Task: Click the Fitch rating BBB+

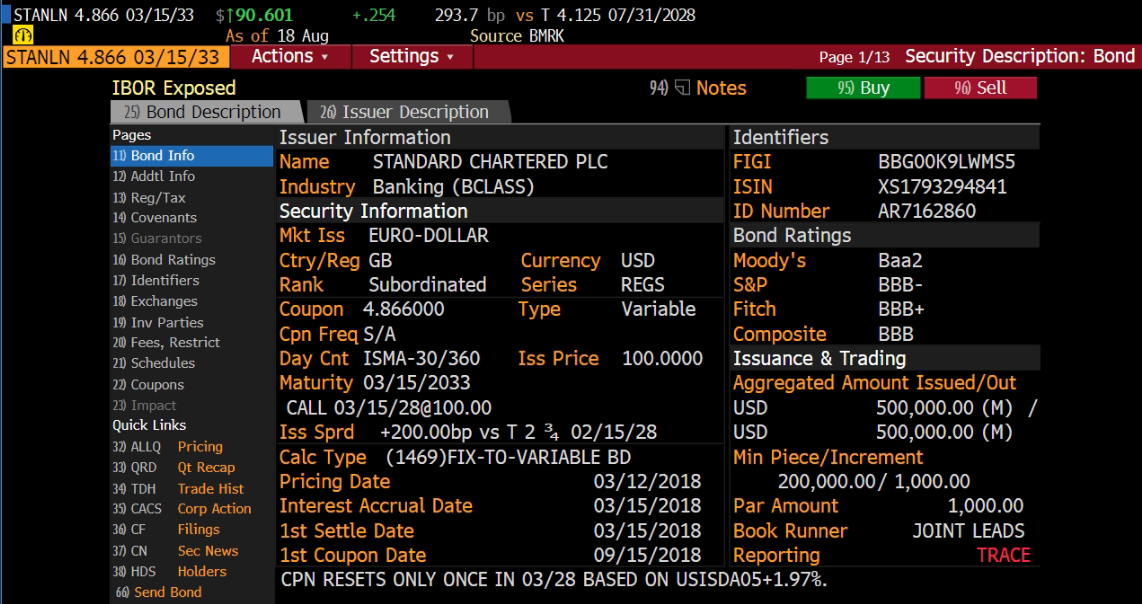Action: click(x=901, y=310)
